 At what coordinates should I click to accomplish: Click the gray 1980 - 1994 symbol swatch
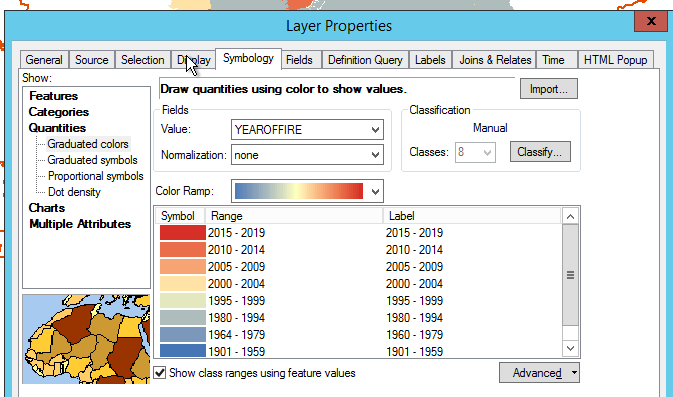(183, 318)
